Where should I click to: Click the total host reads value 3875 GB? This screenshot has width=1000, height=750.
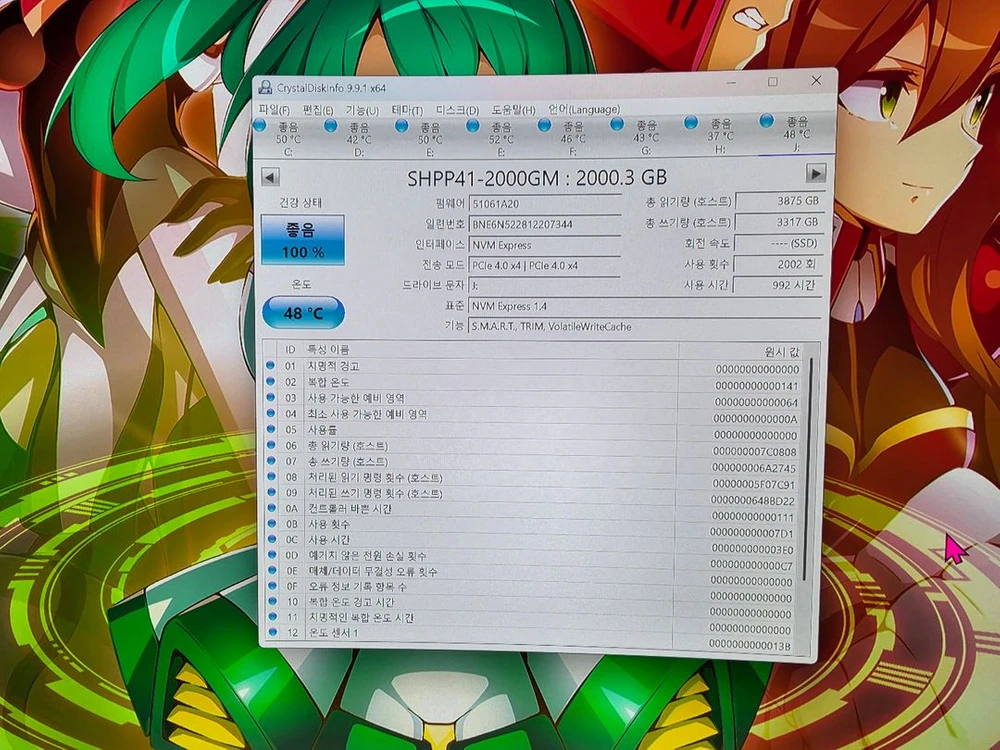(x=779, y=200)
